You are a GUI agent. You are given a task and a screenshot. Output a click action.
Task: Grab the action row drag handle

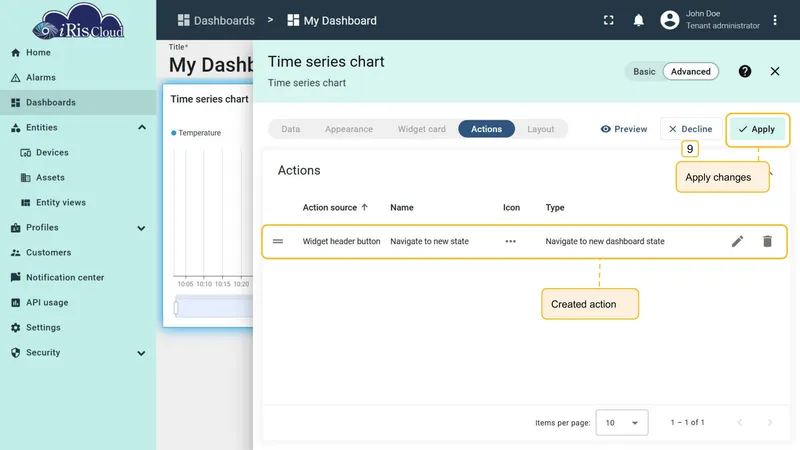point(278,241)
